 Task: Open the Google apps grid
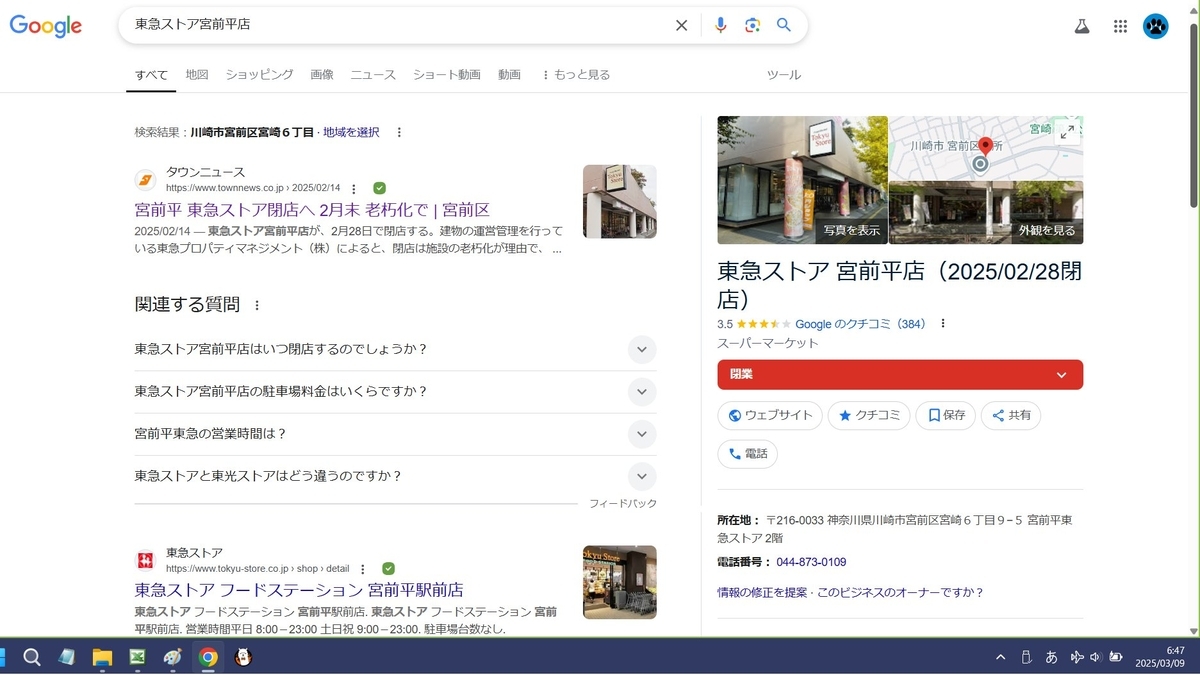(1120, 26)
